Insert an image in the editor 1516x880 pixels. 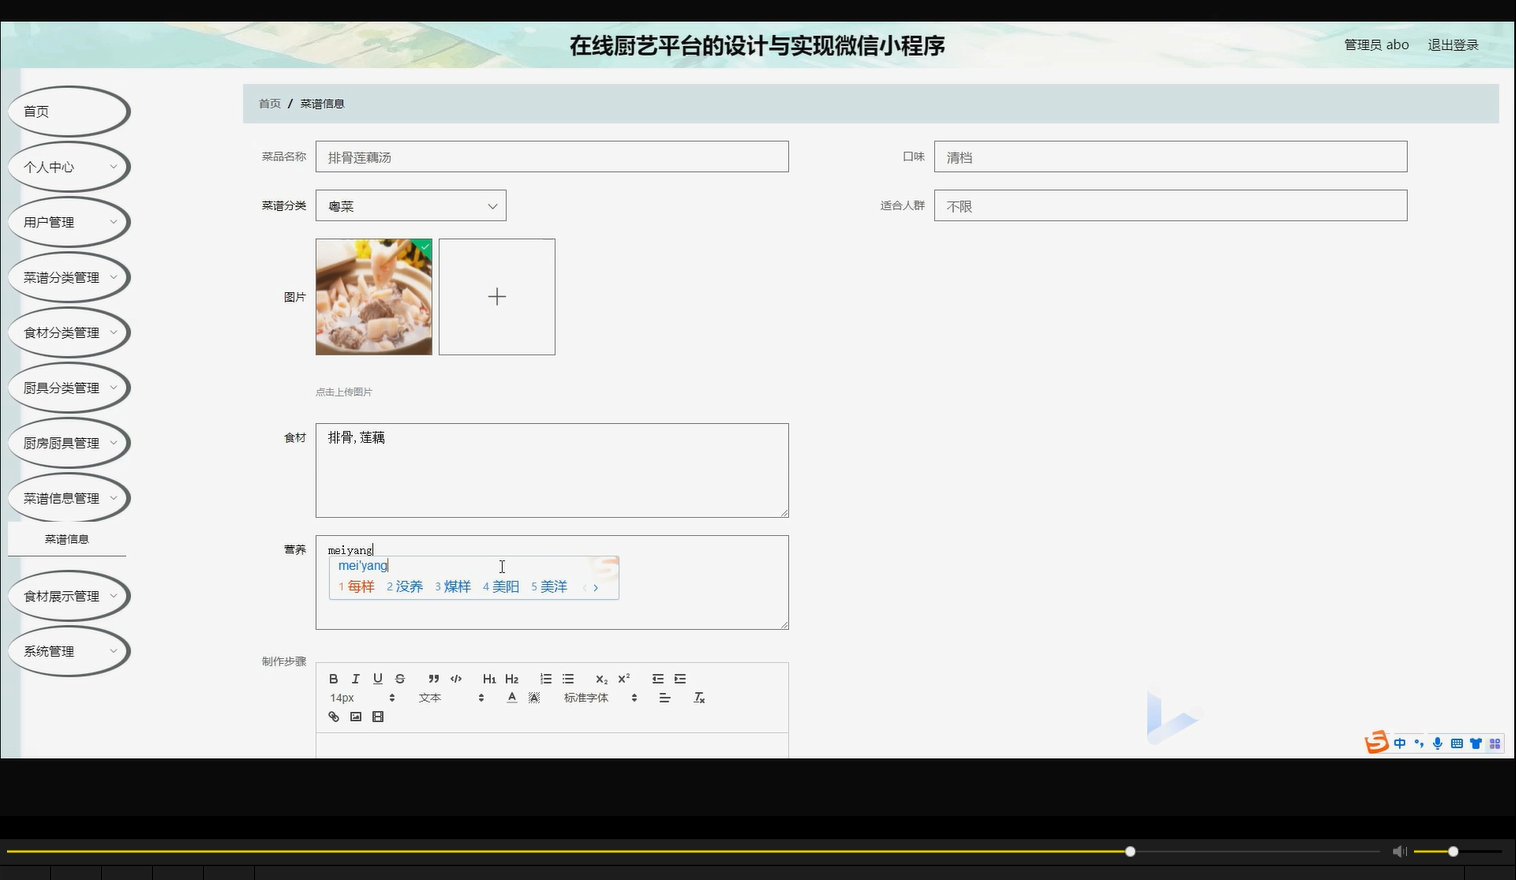[356, 717]
